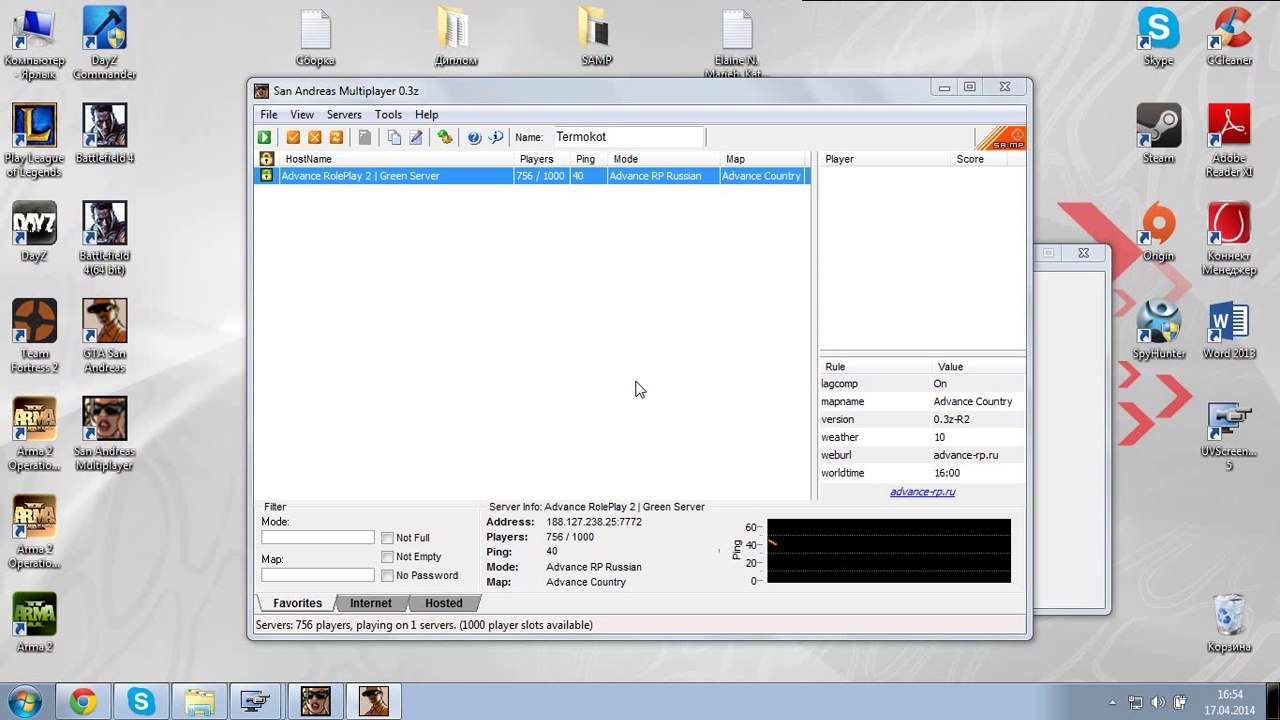Open Chrome from the taskbar
Viewport: 1280px width, 720px height.
(x=83, y=701)
